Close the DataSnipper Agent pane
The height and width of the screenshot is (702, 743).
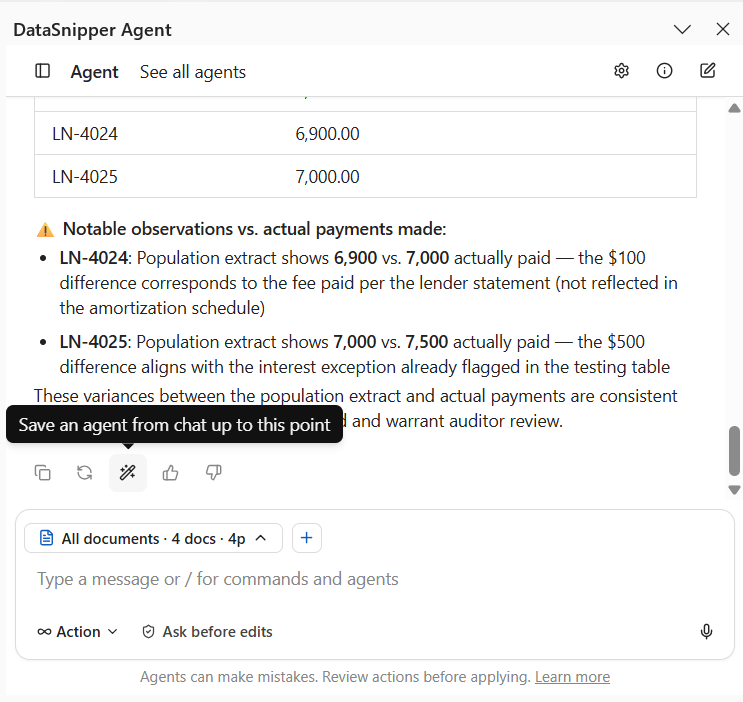click(x=723, y=29)
